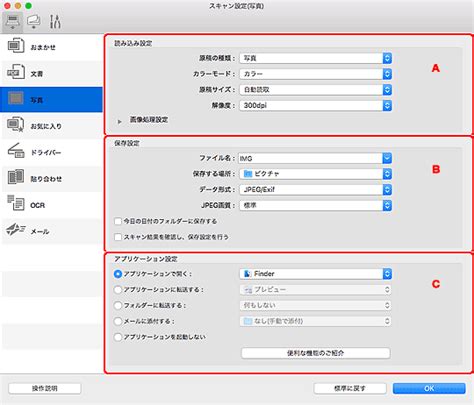Click the 保存設定 section heading
Viewport: 474px width, 405px height.
[127, 143]
